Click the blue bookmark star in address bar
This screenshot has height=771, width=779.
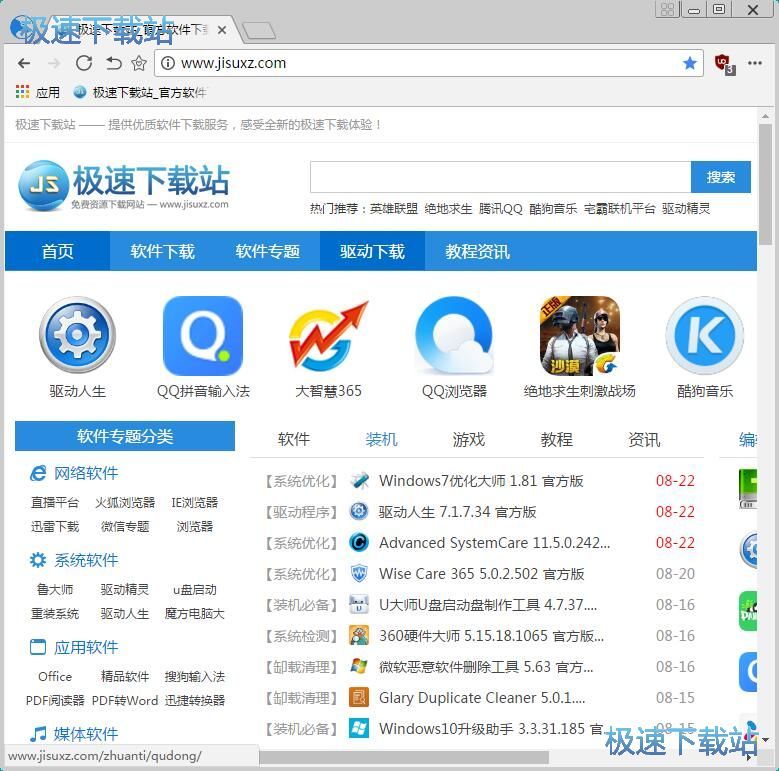tap(690, 63)
